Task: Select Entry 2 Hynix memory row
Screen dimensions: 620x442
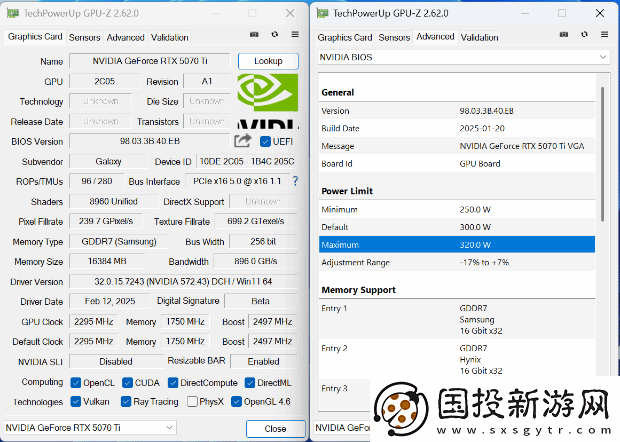Action: point(457,359)
